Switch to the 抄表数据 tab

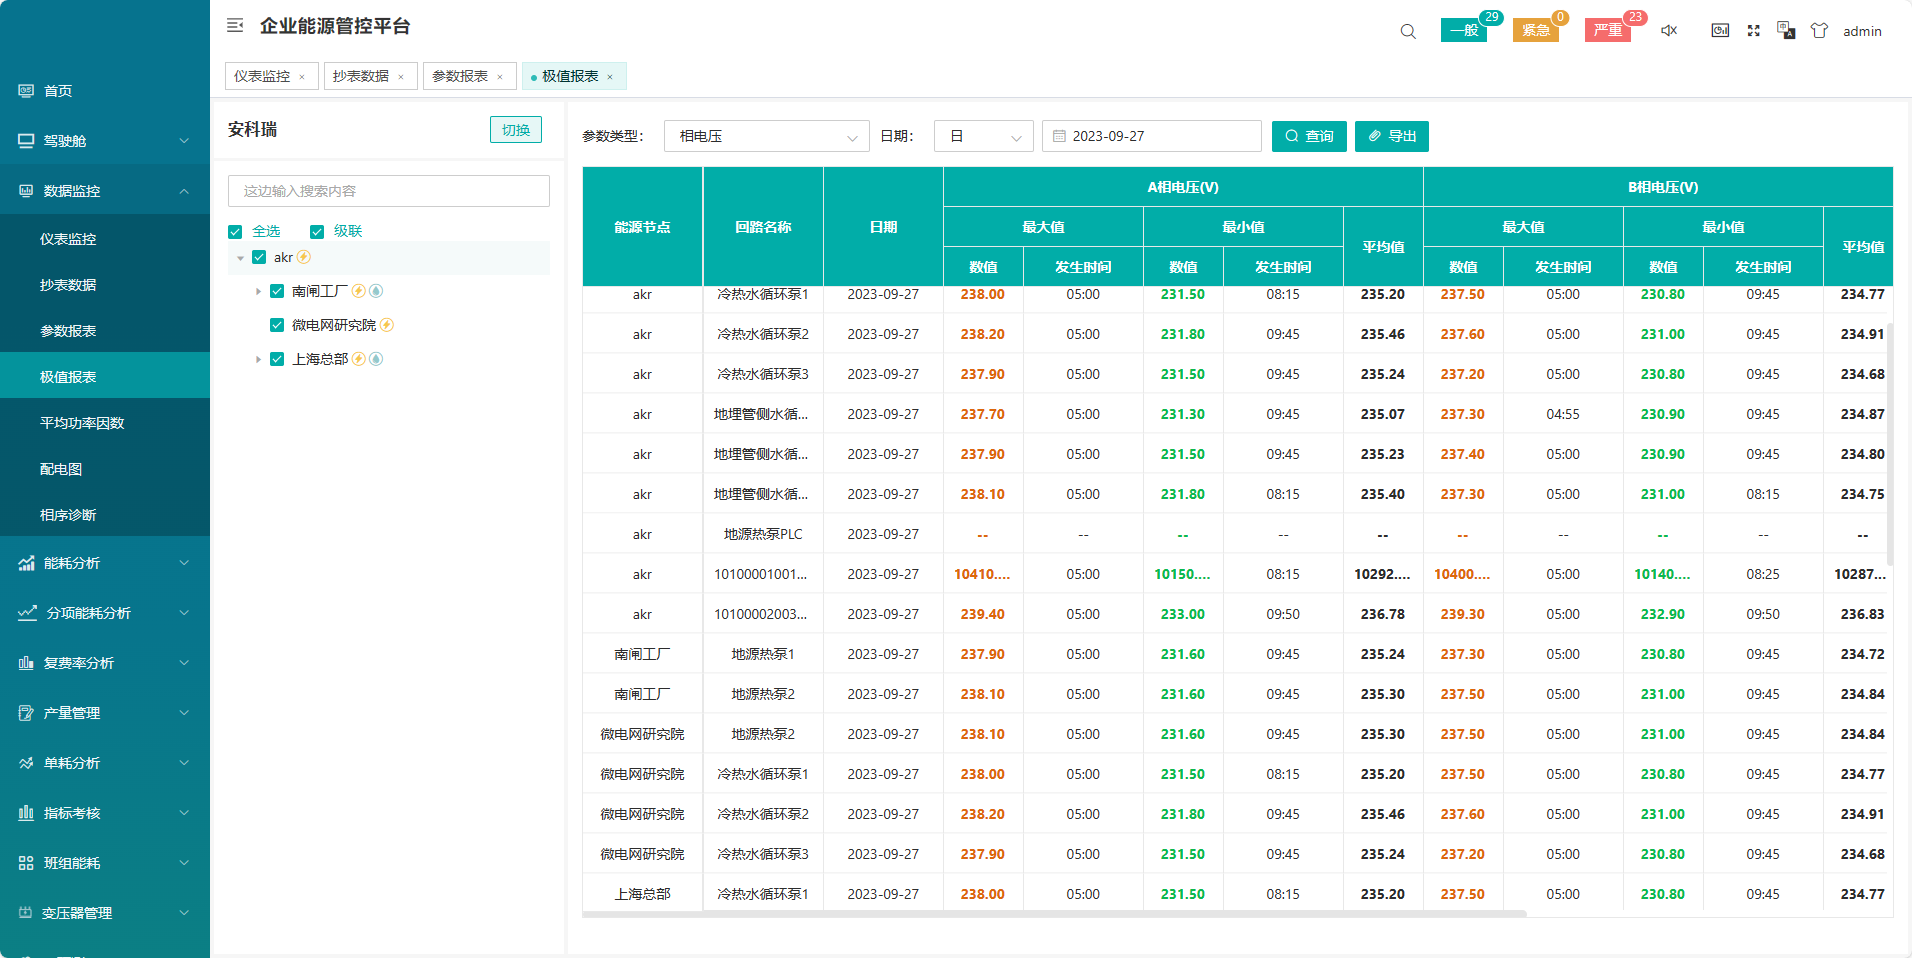(x=361, y=76)
